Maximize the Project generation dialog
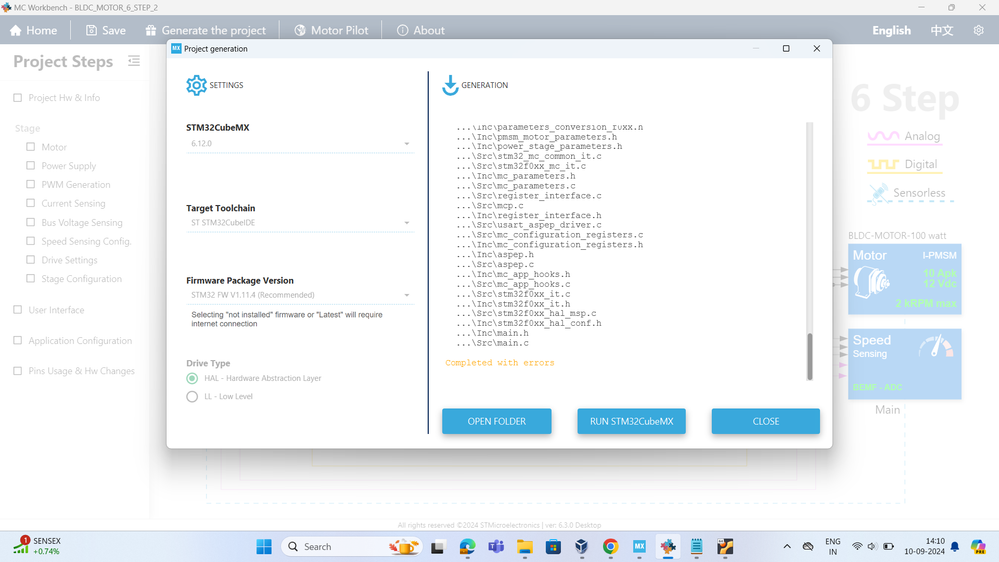This screenshot has width=999, height=562. tap(786, 48)
